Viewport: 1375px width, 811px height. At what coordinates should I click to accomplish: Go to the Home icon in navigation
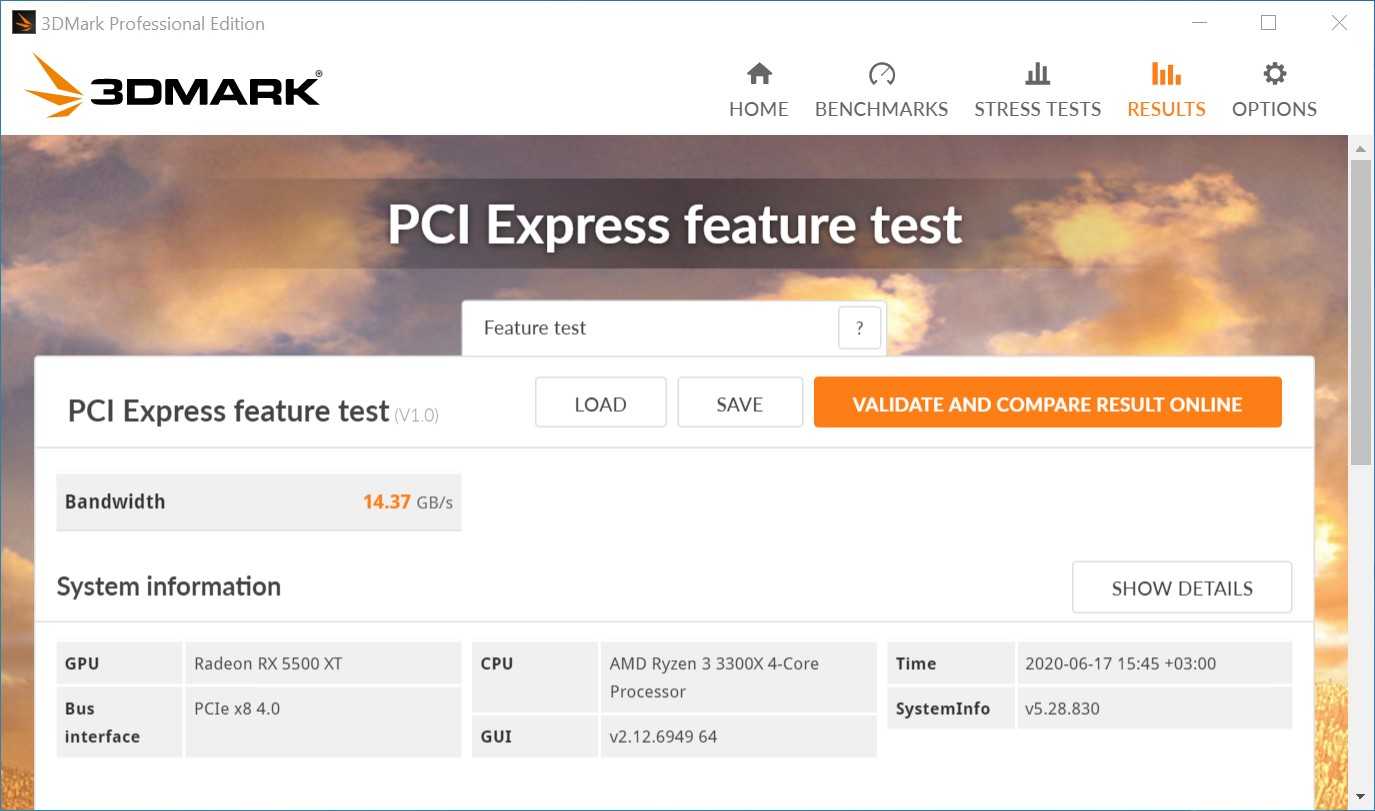pos(759,74)
